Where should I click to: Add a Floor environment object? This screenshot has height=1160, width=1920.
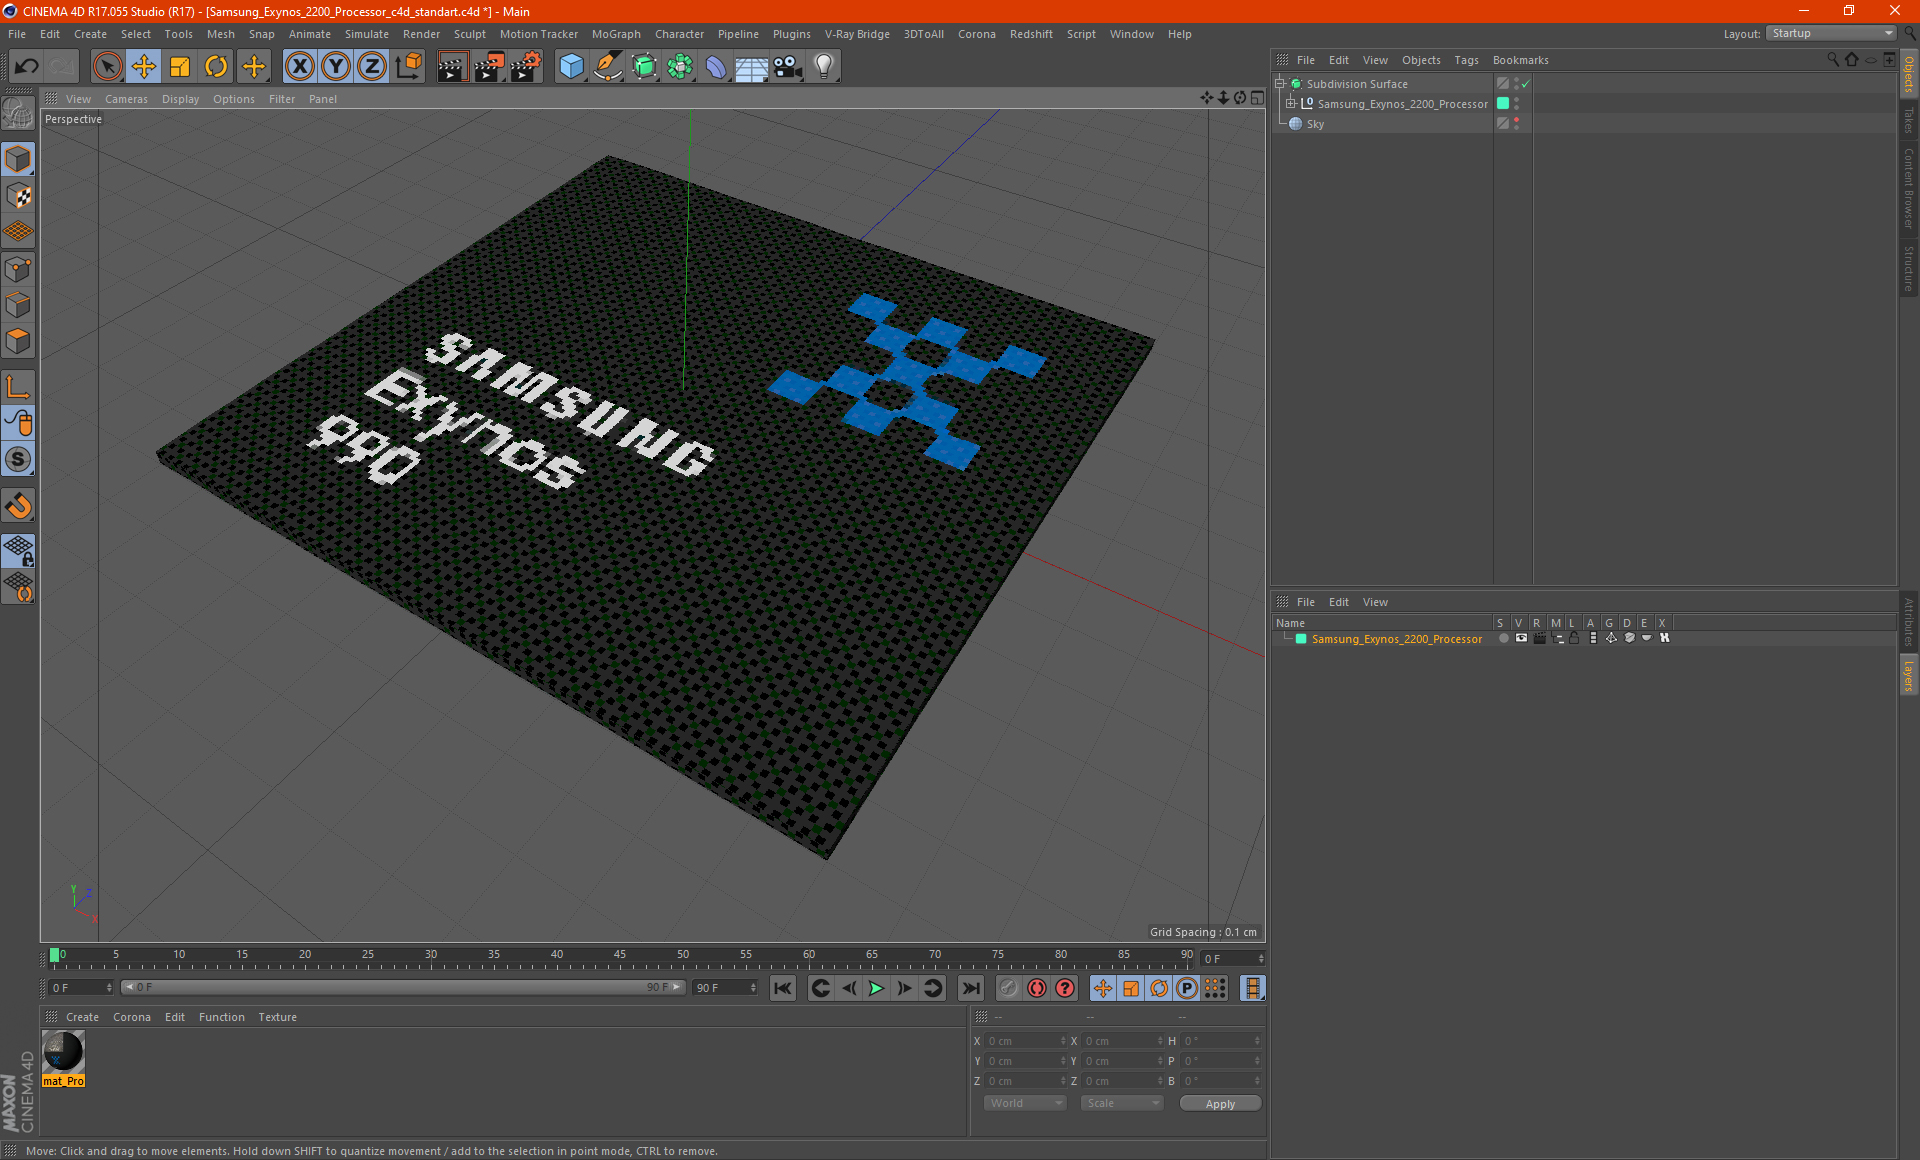click(751, 67)
